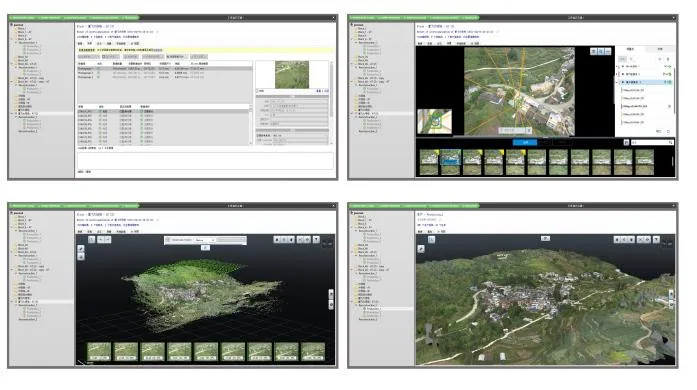This screenshot has height=390, width=697.
Task: Open the photo preview thumbnail in top-left window
Action: pos(292,74)
